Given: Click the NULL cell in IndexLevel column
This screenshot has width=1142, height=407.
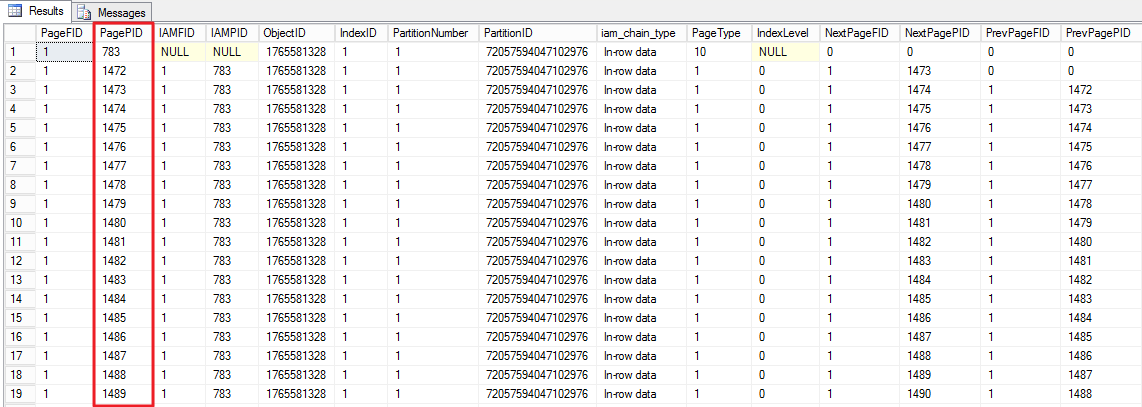Looking at the screenshot, I should pyautogui.click(x=786, y=52).
